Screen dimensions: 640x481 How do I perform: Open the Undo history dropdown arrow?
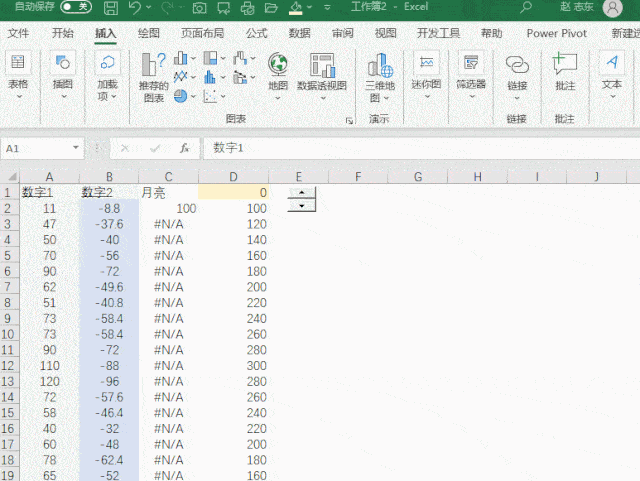(149, 7)
